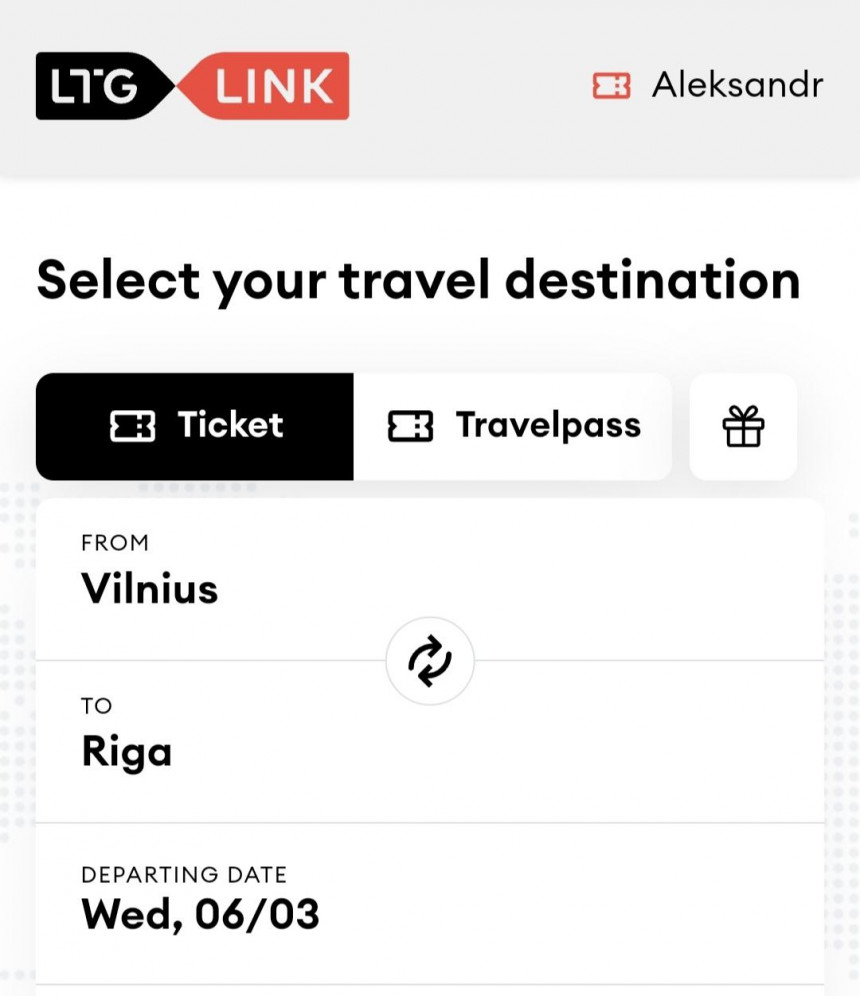Viewport: 860px width, 996px height.
Task: Click the Vilnius departure station
Action: [x=150, y=588]
